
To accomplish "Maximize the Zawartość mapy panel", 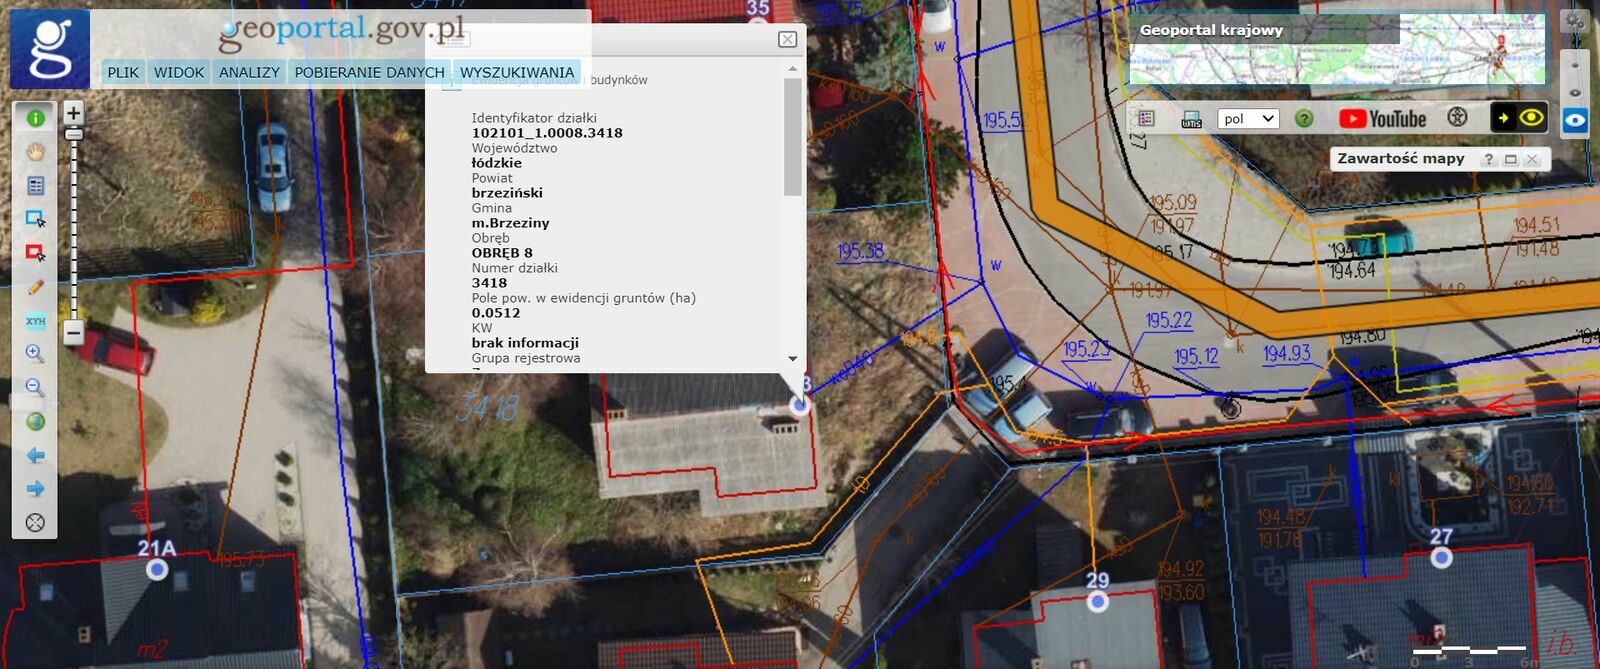I will click(x=1510, y=160).
